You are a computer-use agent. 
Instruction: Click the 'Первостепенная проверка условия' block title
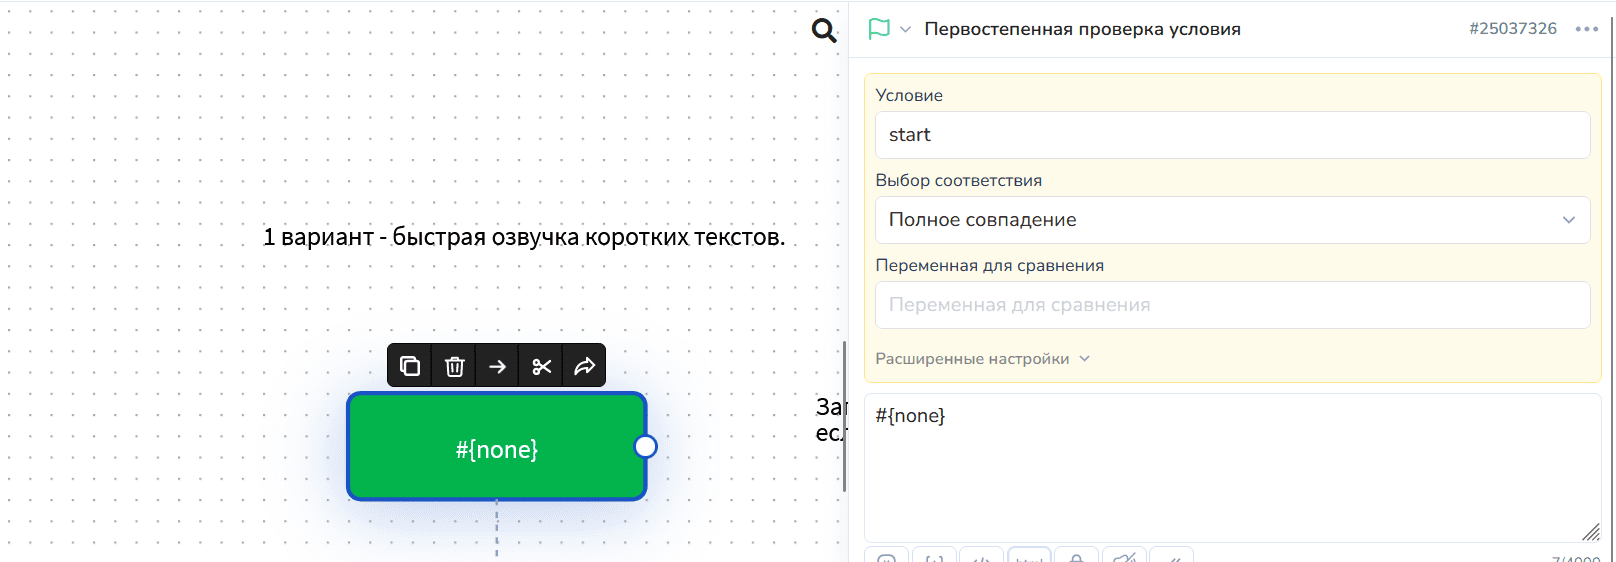tap(1082, 29)
